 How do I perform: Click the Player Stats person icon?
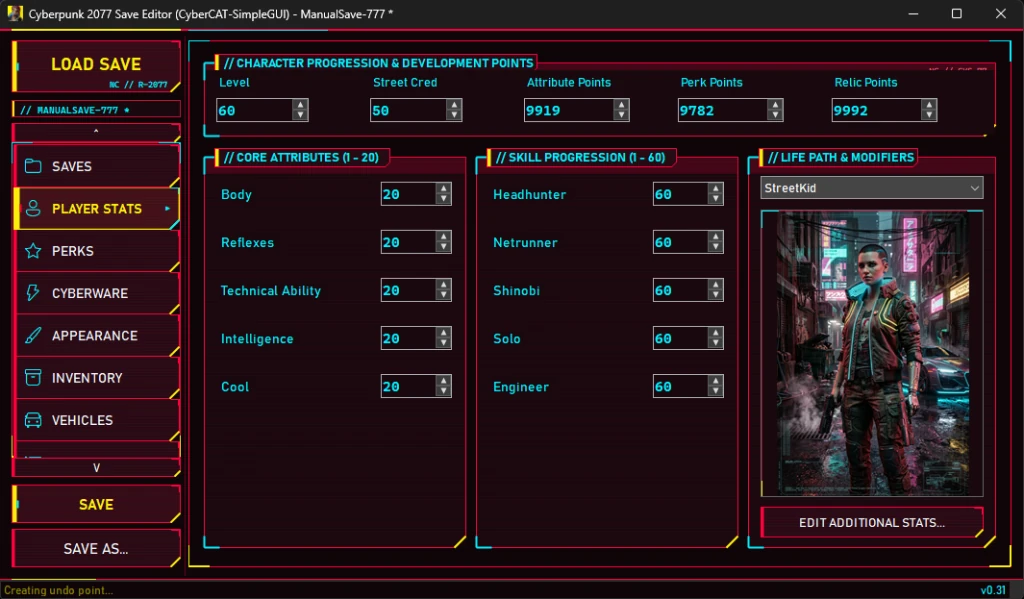point(33,208)
